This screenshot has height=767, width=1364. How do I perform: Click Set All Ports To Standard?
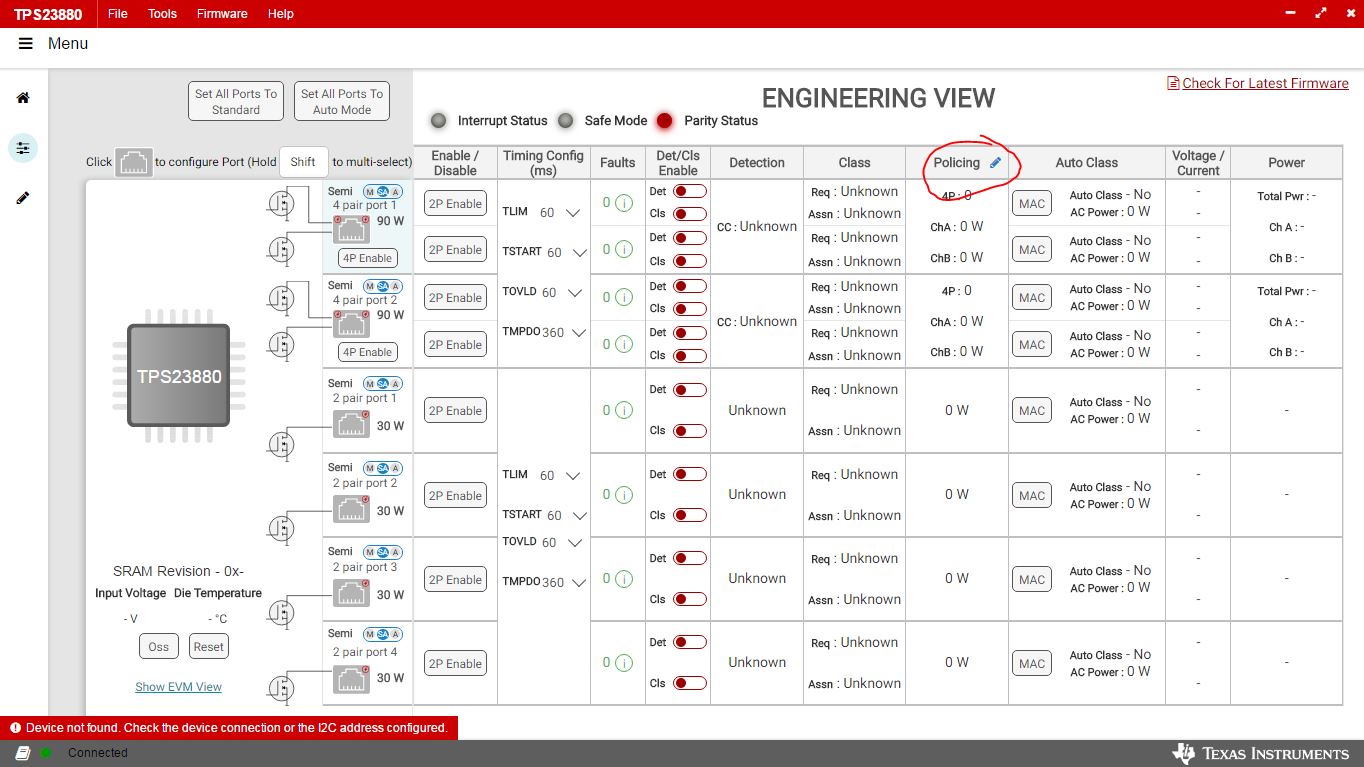pos(236,102)
